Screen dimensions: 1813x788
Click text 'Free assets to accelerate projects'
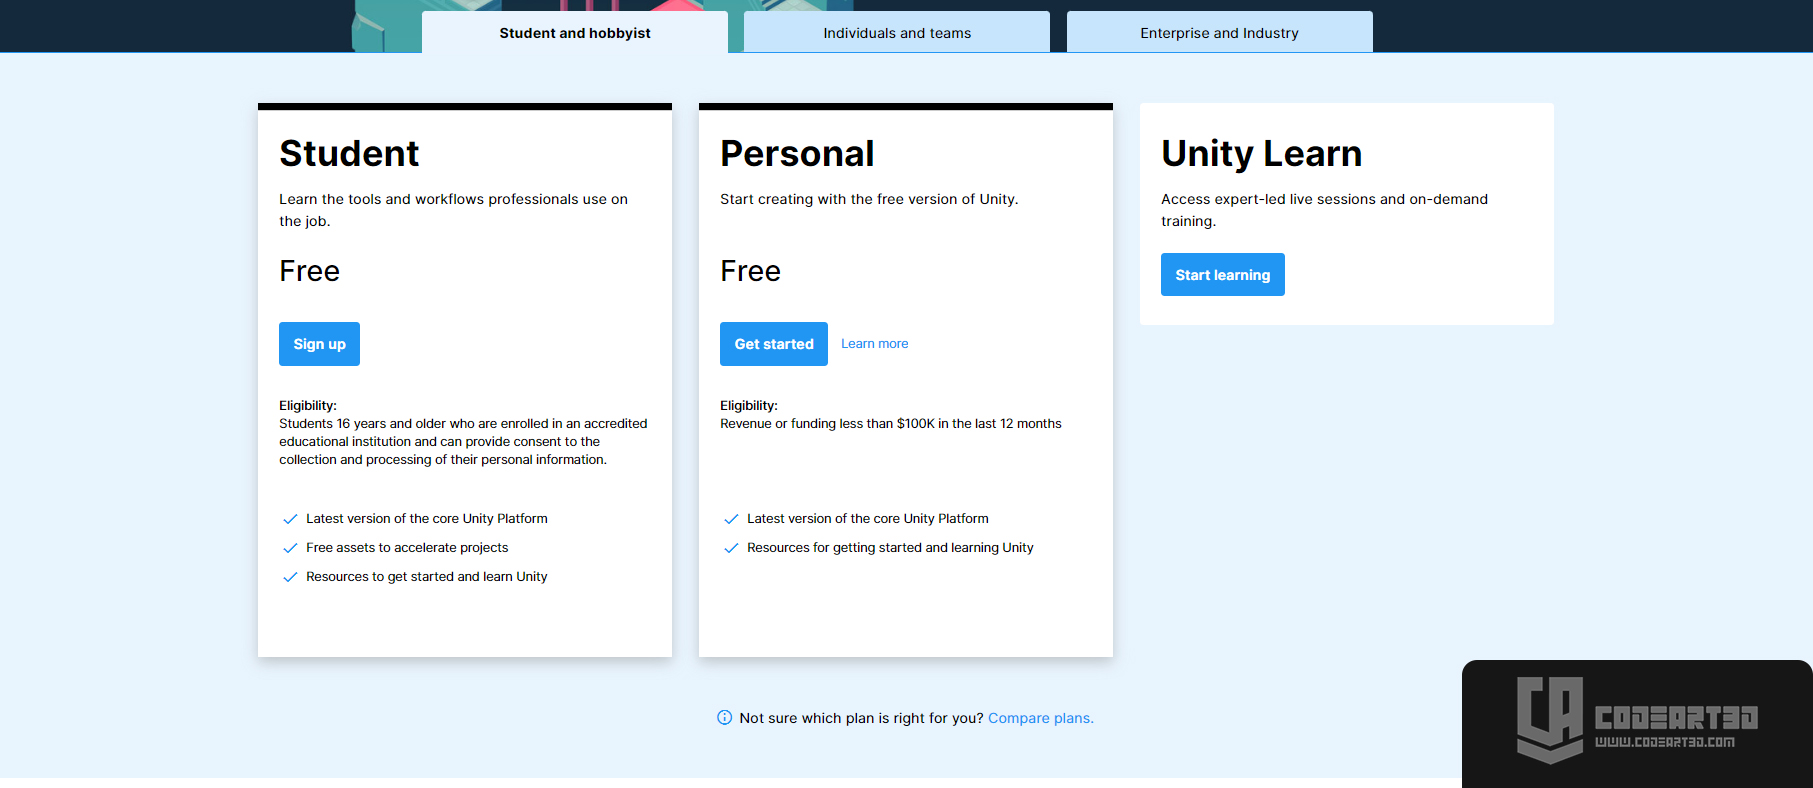(x=407, y=548)
